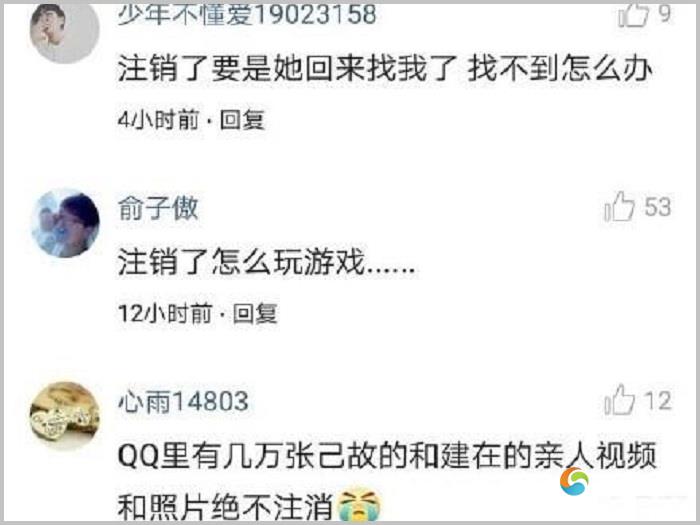Click the like count 53

coord(658,207)
